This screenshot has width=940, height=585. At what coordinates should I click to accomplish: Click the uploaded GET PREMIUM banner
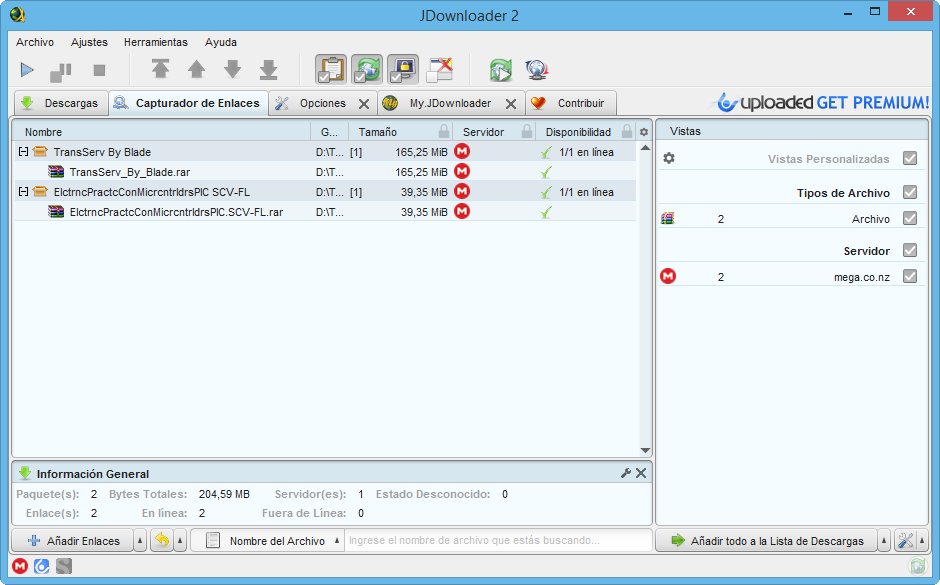(x=822, y=102)
